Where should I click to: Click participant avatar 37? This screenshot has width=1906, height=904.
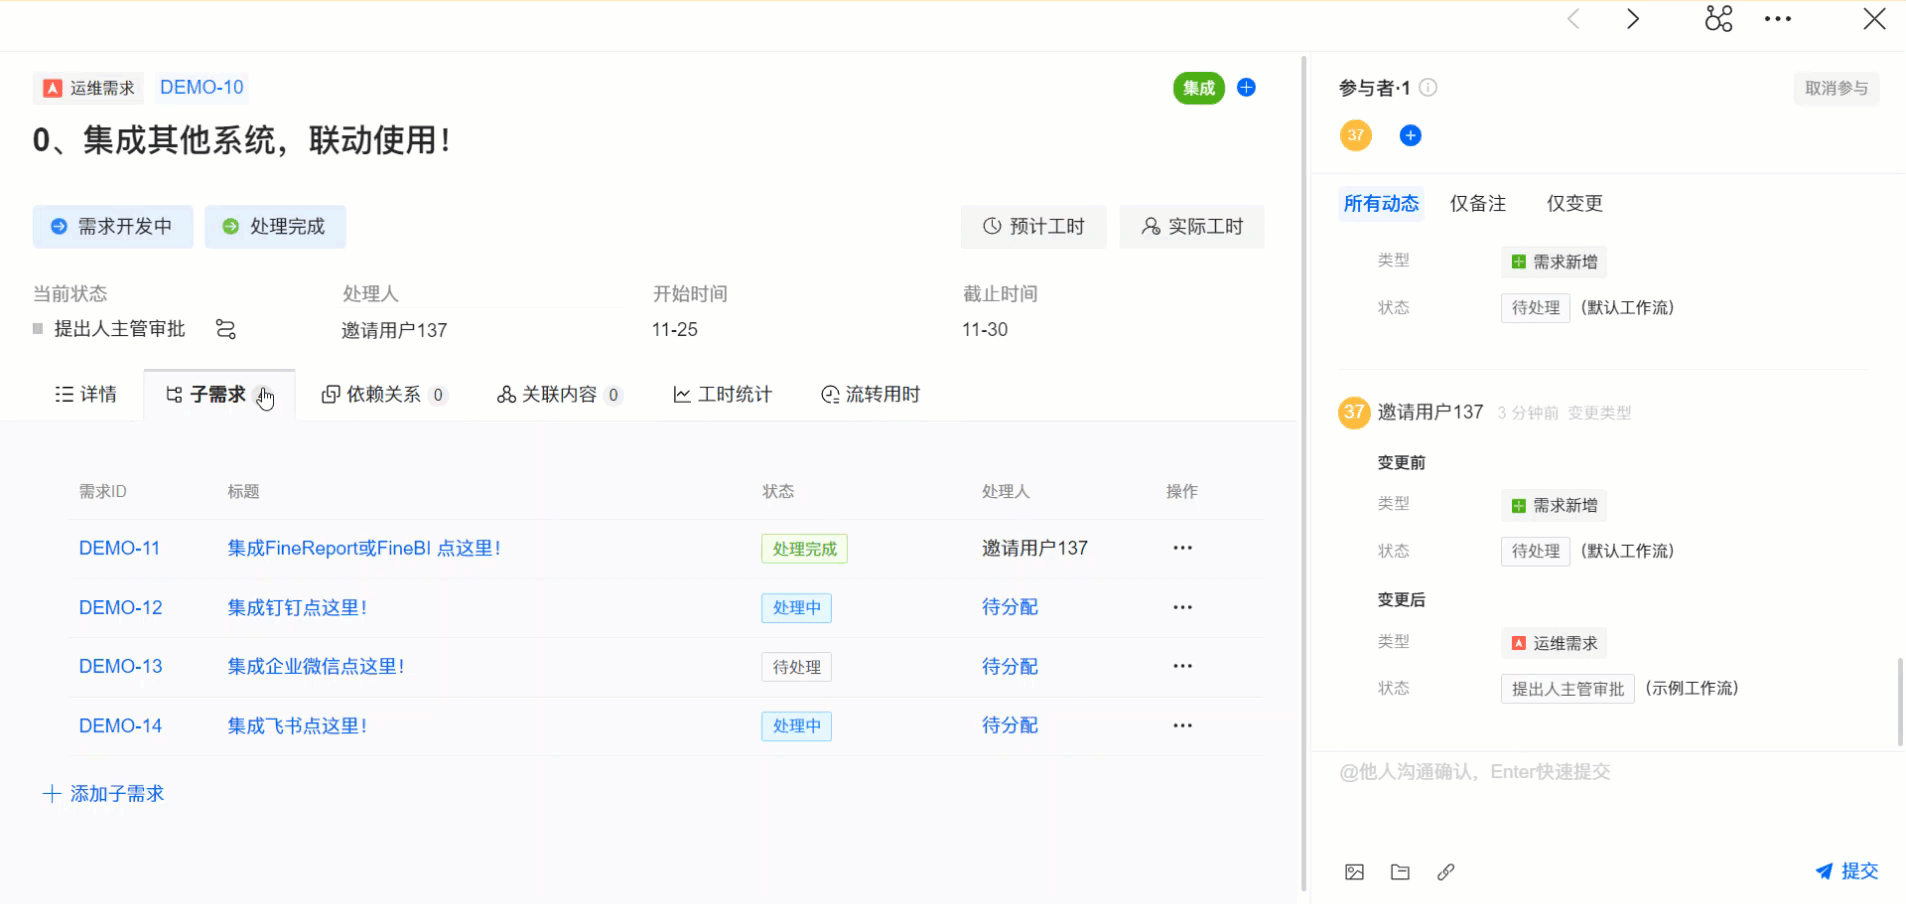[1356, 135]
